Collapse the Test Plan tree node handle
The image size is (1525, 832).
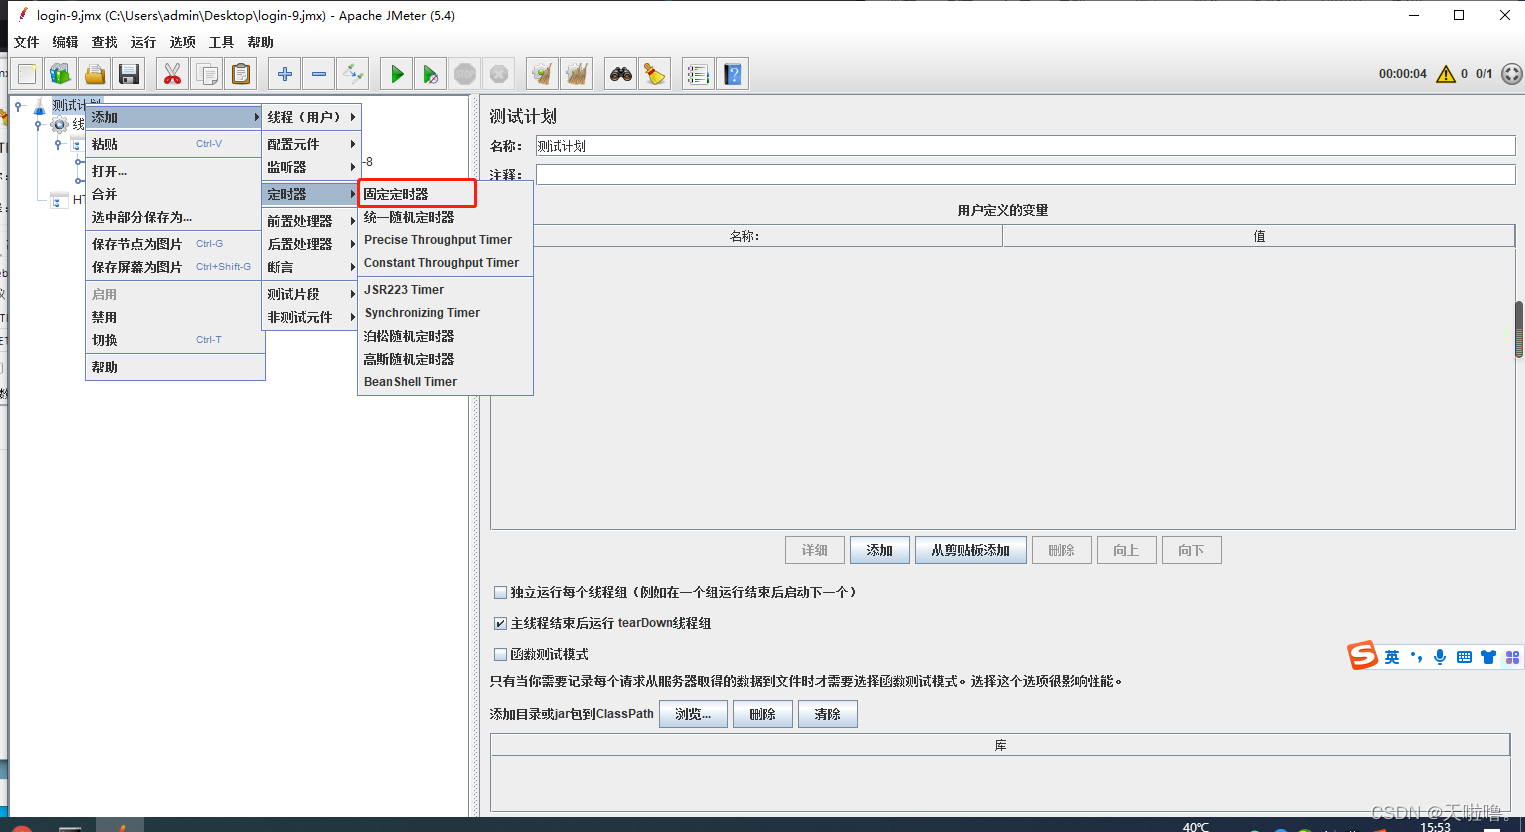18,106
